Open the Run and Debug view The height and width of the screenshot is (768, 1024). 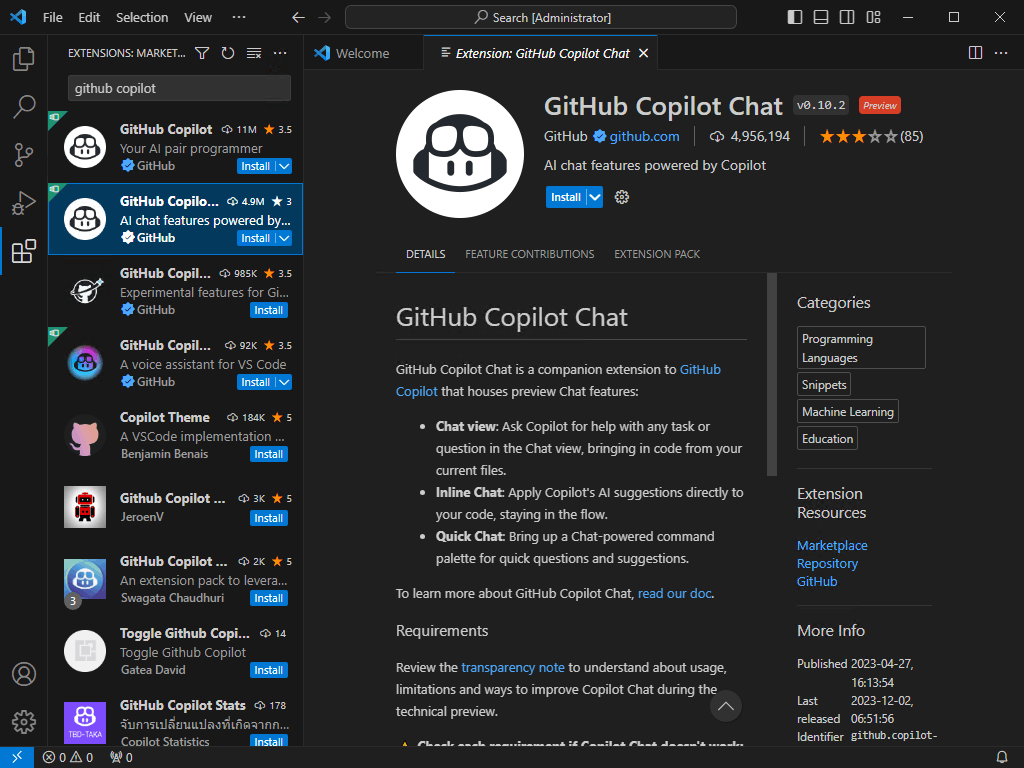(24, 203)
